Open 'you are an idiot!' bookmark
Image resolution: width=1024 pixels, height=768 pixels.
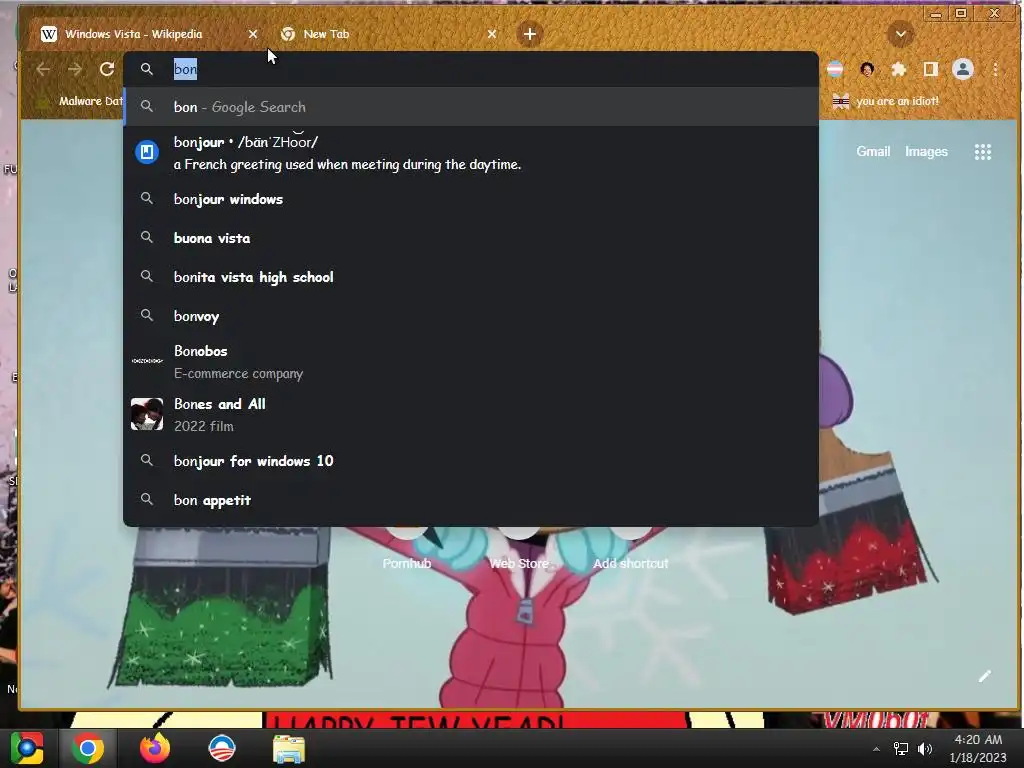pos(885,101)
